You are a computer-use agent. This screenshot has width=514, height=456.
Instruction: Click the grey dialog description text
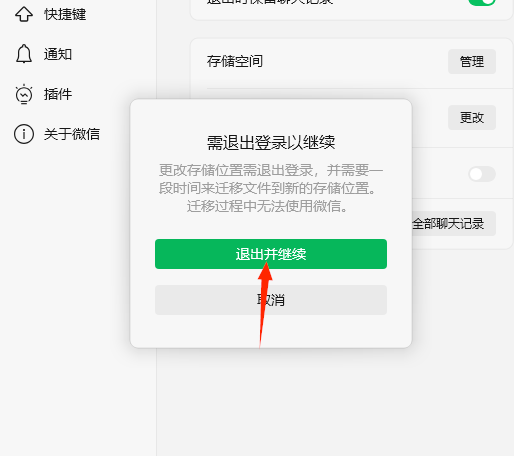tap(271, 188)
